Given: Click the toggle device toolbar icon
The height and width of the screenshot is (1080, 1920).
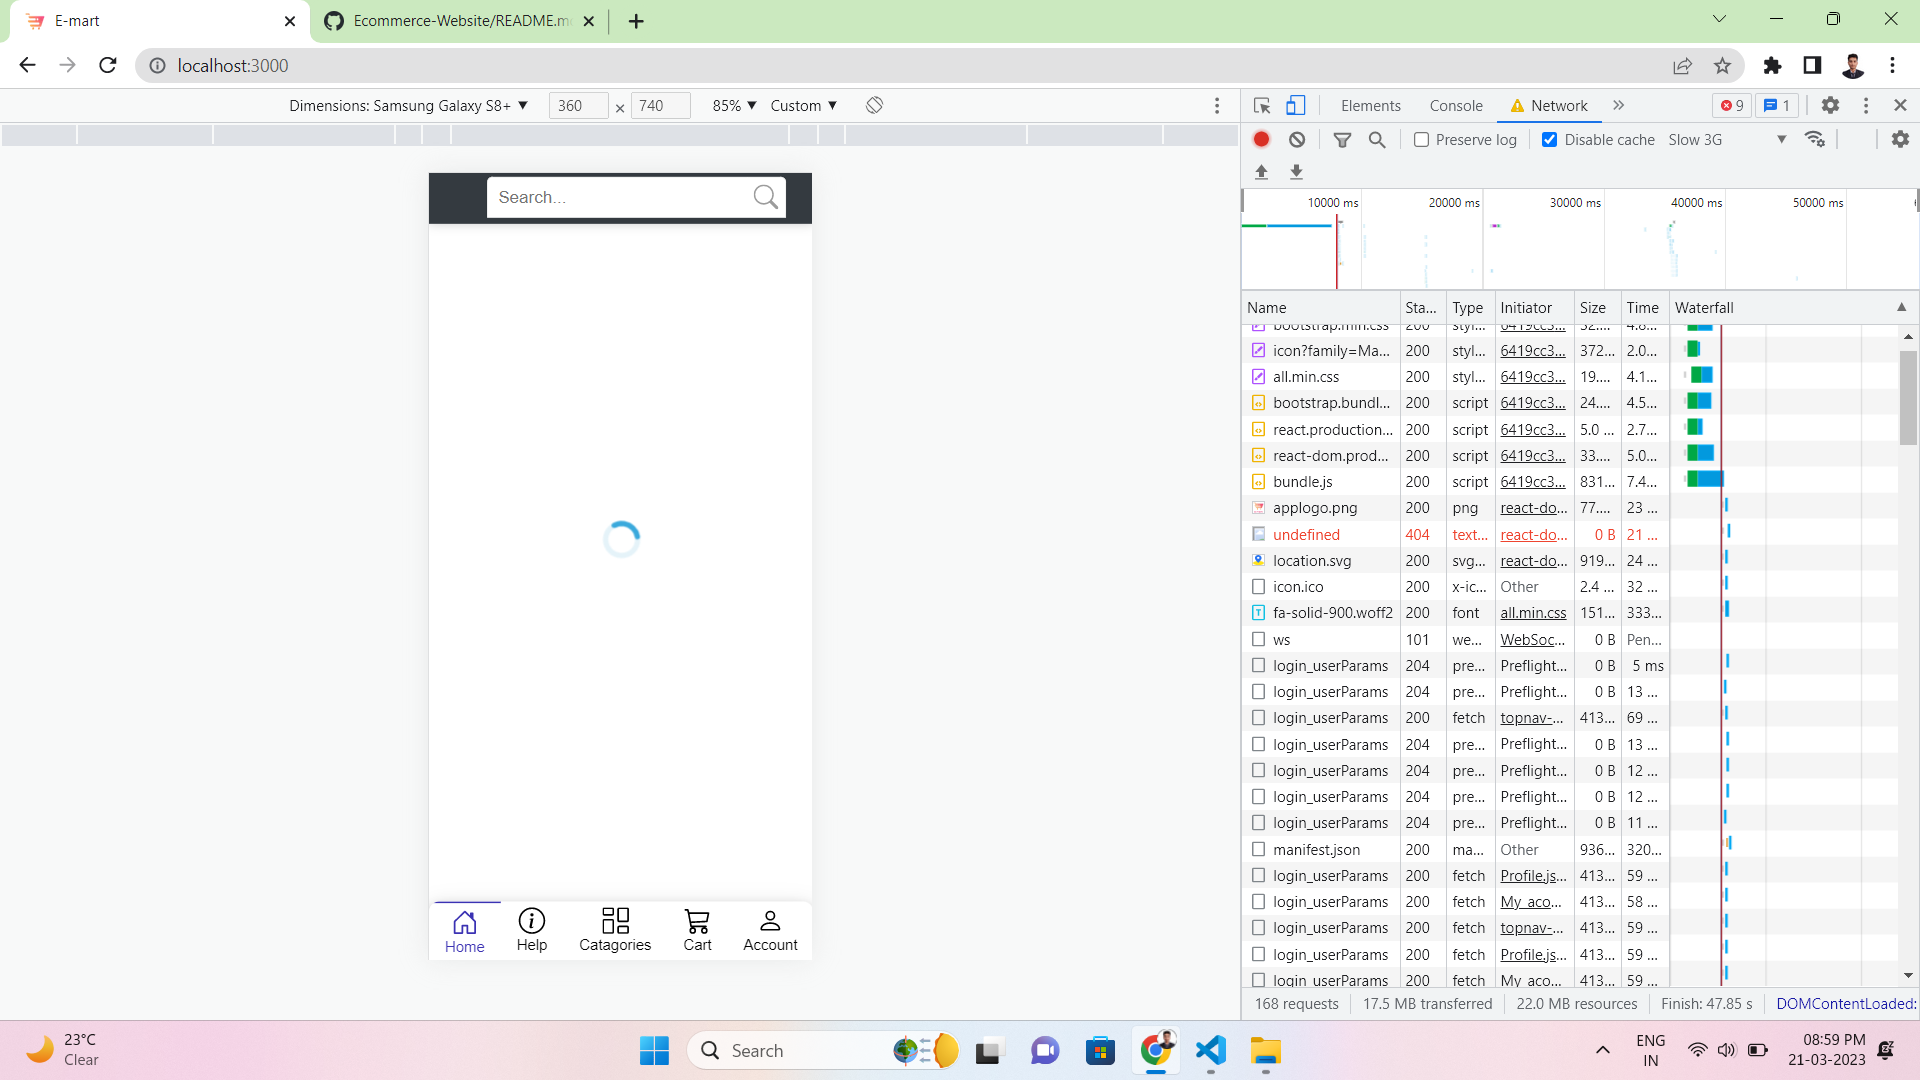Looking at the screenshot, I should tap(1296, 105).
